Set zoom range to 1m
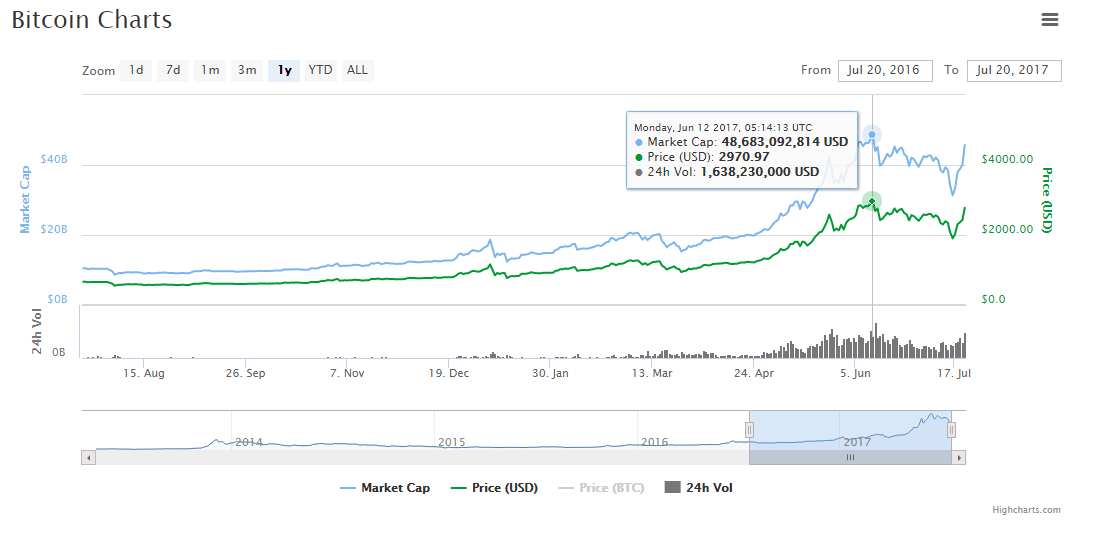This screenshot has width=1095, height=533. (x=210, y=71)
